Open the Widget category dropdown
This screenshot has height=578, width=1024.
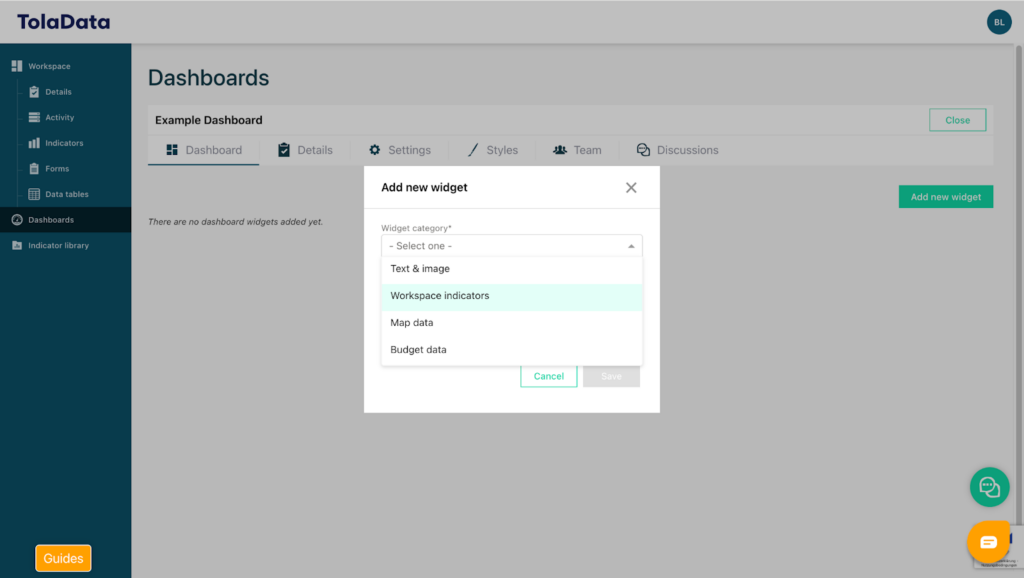click(511, 245)
